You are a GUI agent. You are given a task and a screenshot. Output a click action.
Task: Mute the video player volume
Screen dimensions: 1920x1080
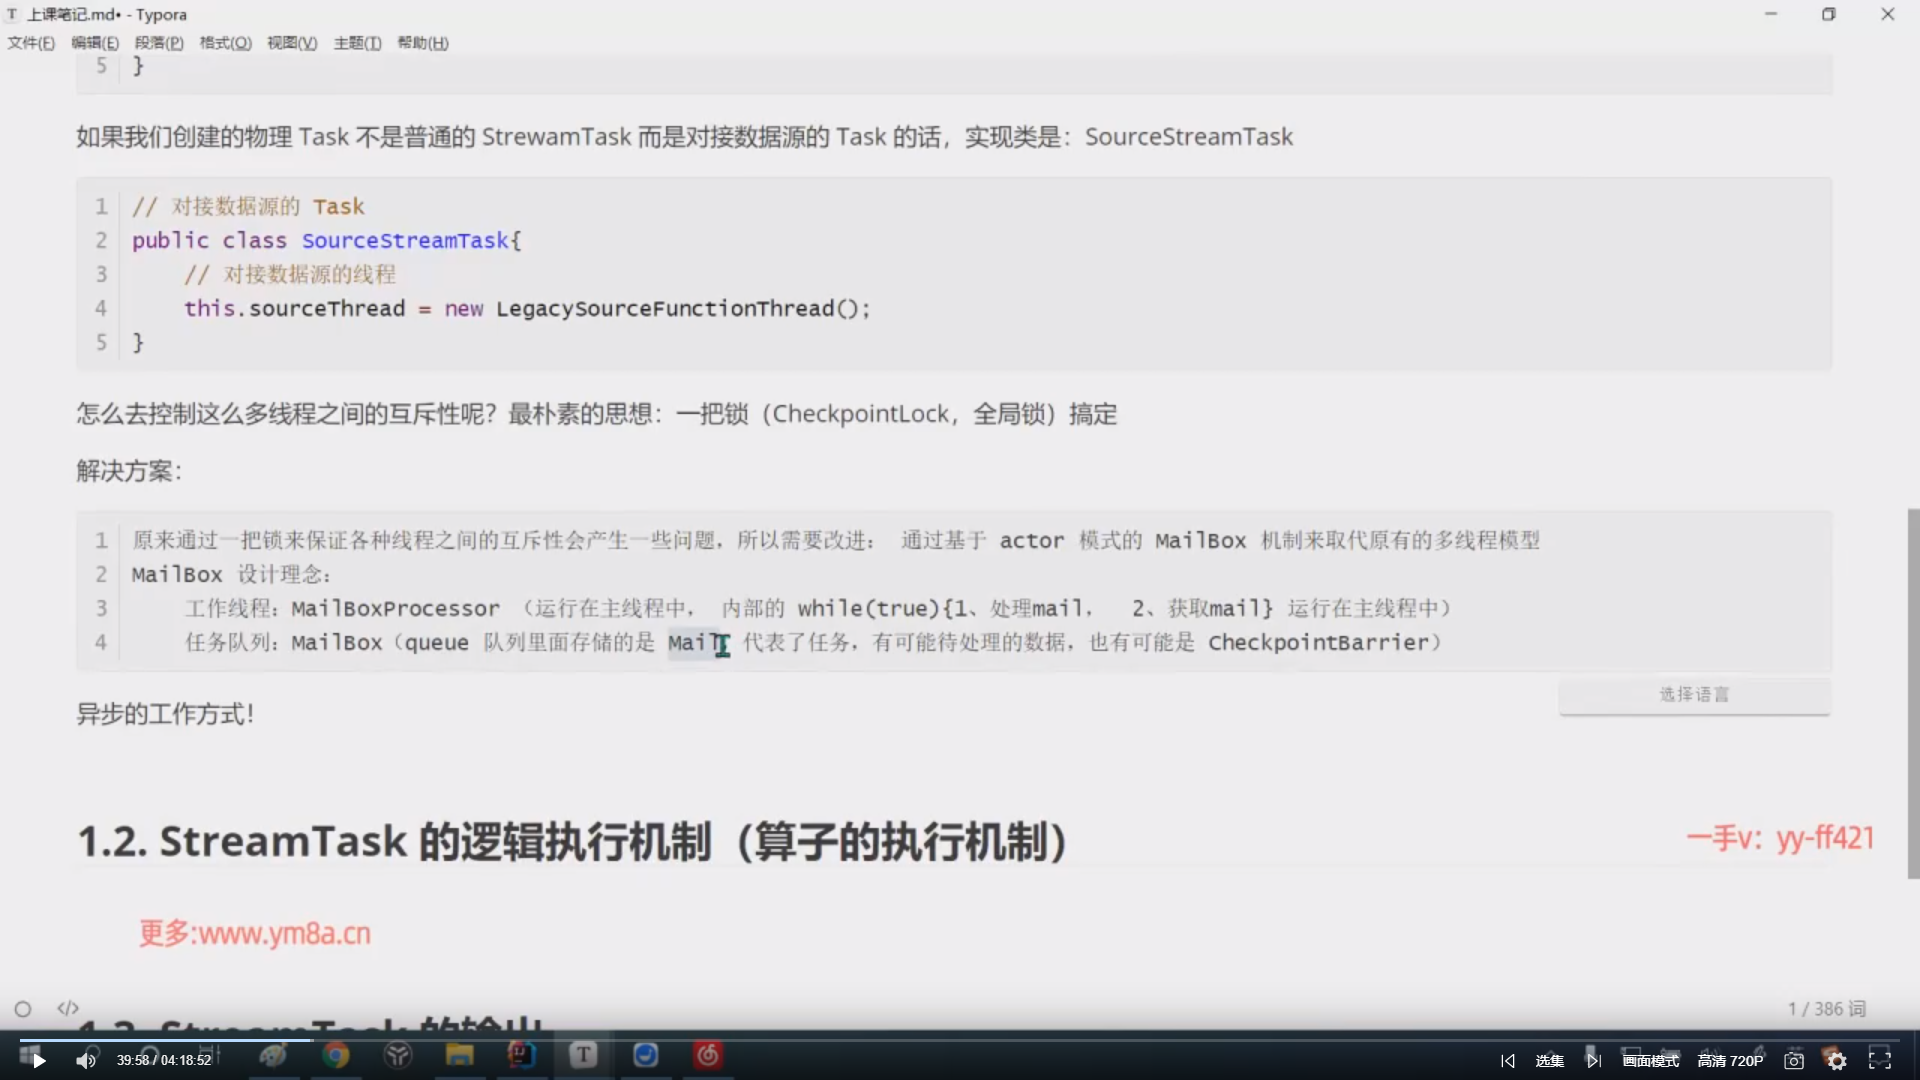click(x=86, y=1061)
